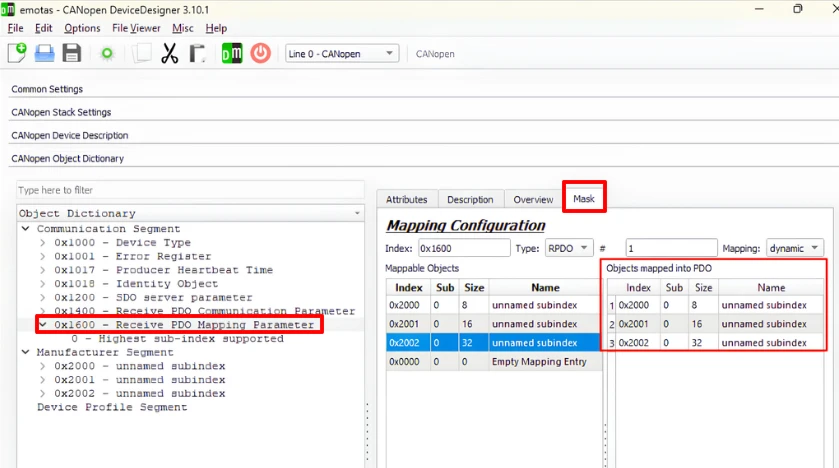Open the Misc menu

tap(182, 28)
